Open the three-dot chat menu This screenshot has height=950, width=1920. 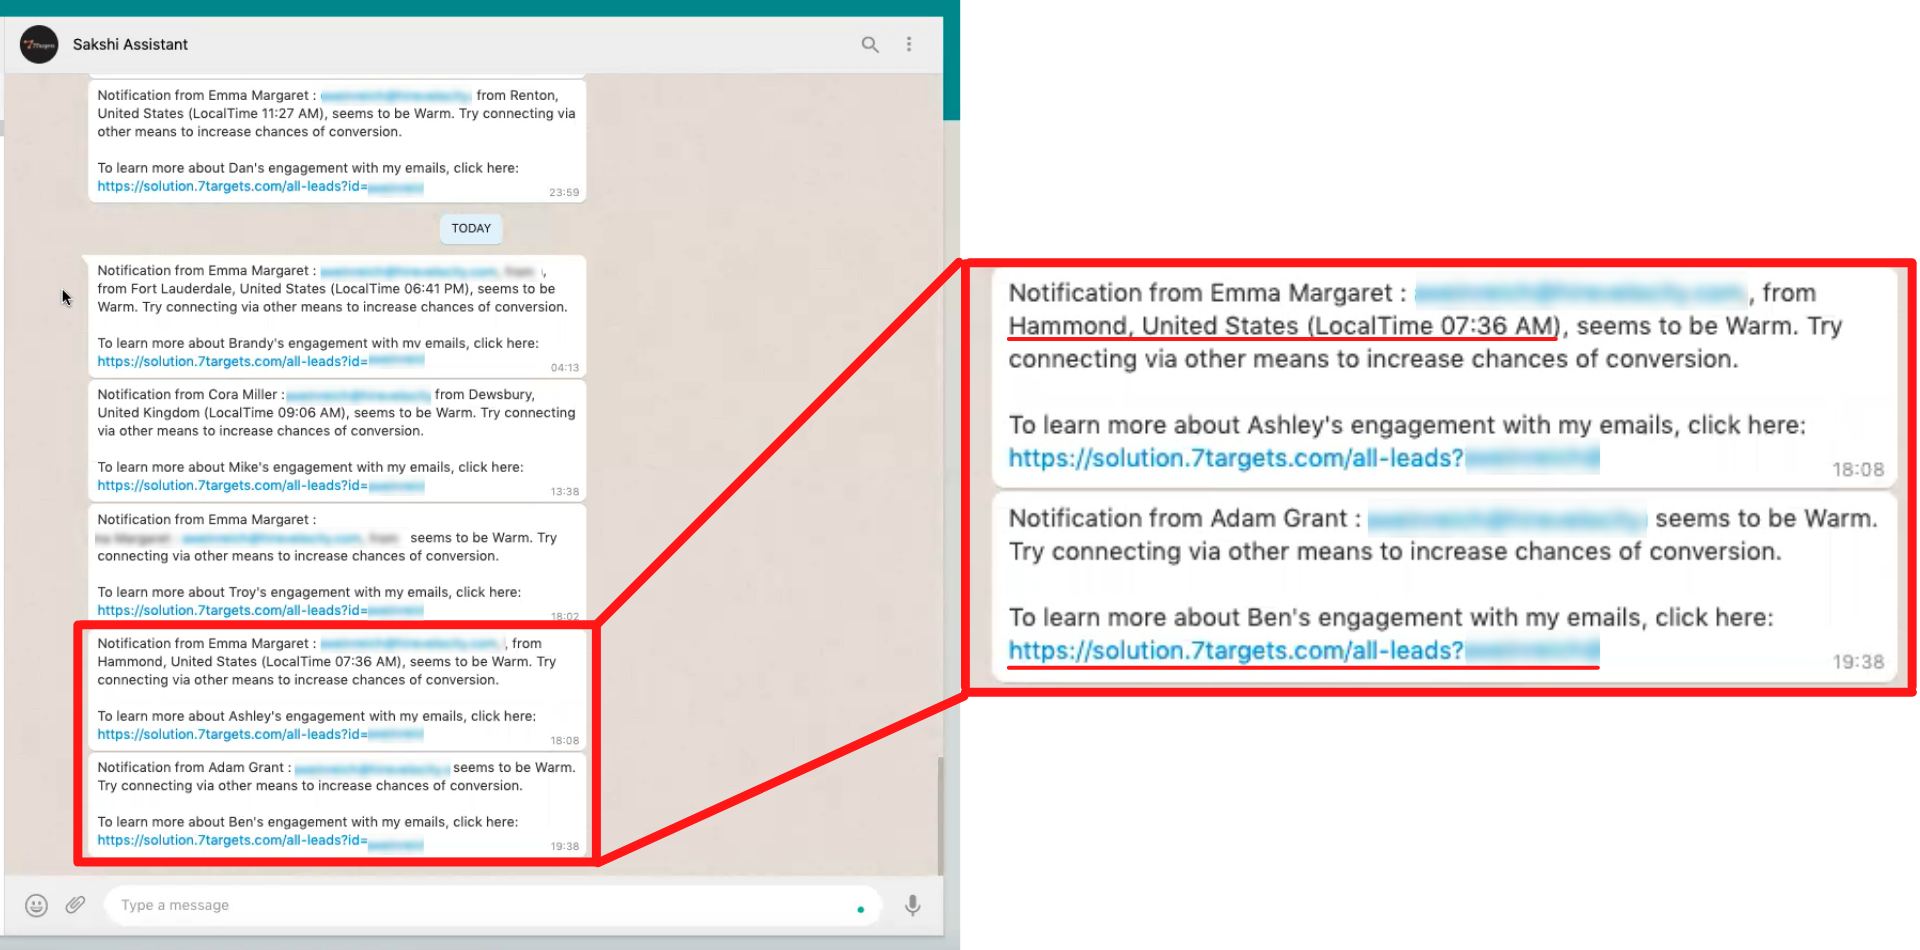tap(909, 44)
